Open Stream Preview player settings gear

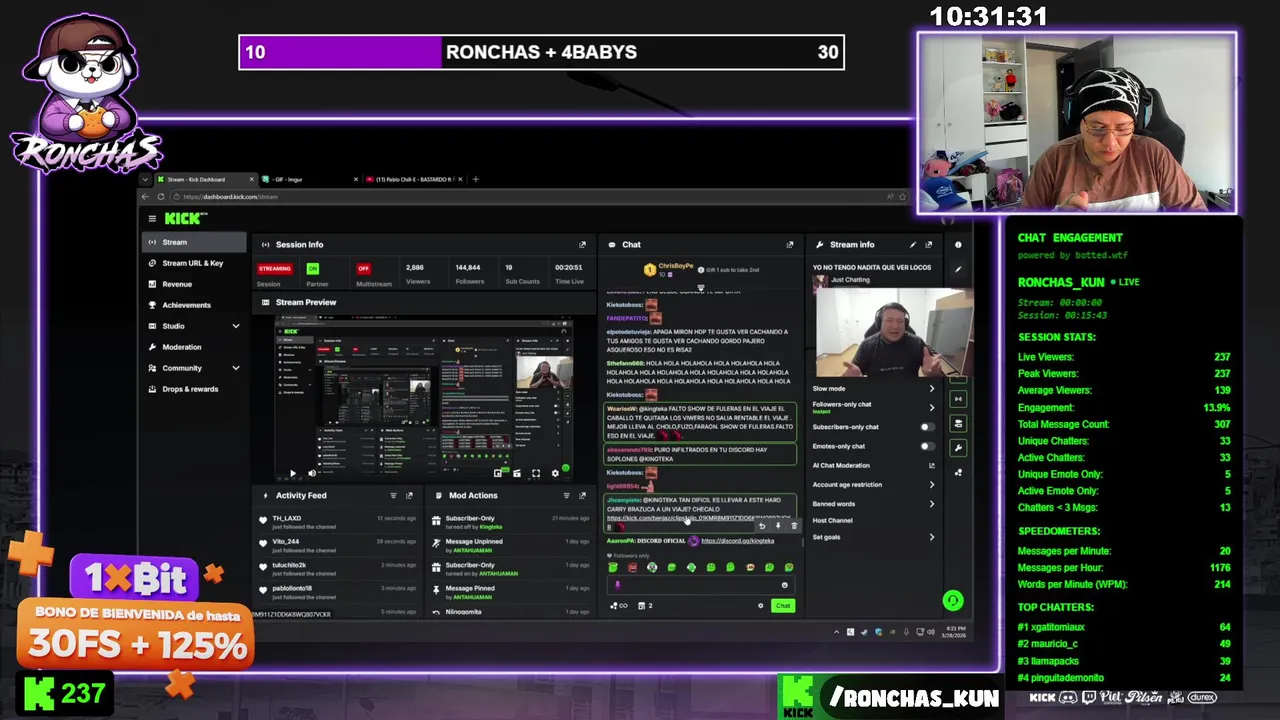[555, 473]
